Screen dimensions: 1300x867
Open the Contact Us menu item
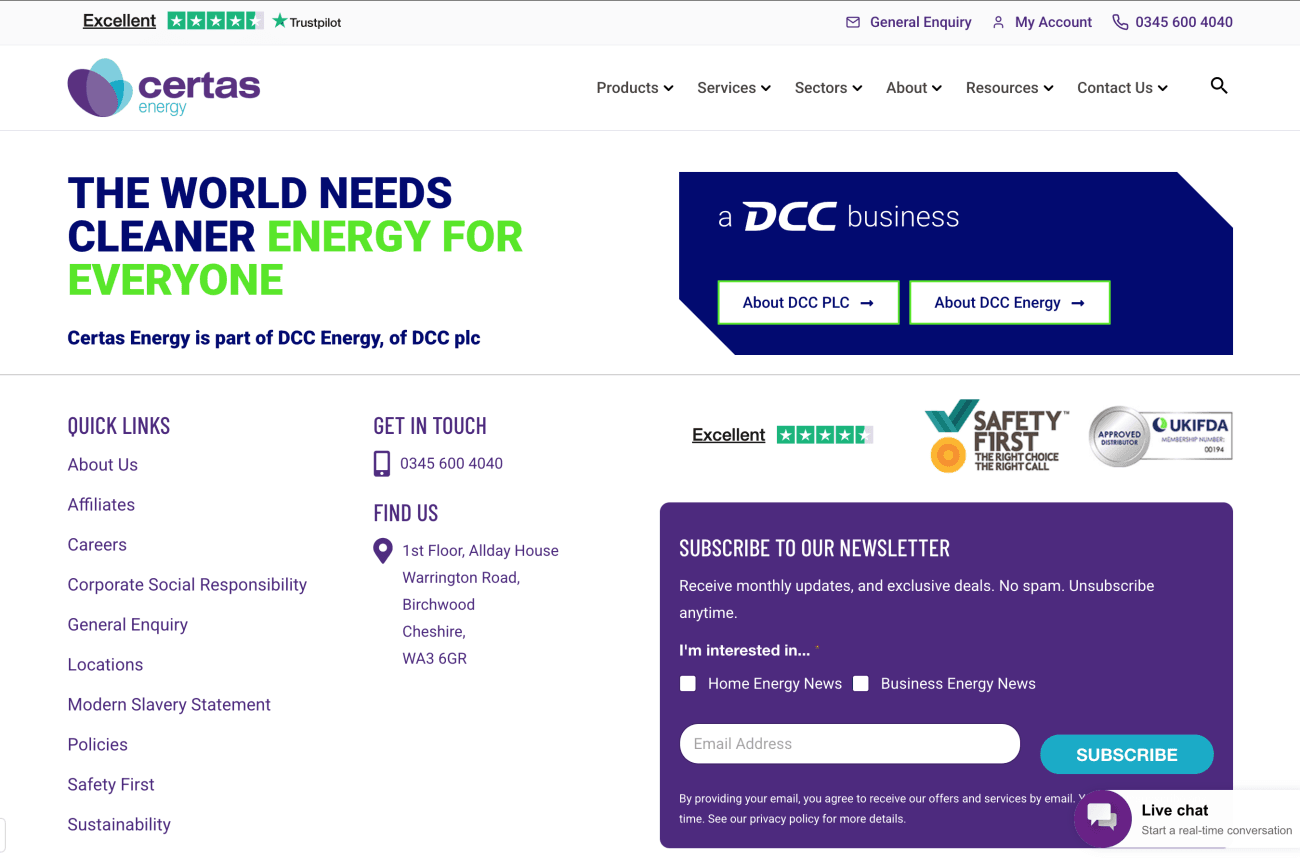pos(1121,88)
